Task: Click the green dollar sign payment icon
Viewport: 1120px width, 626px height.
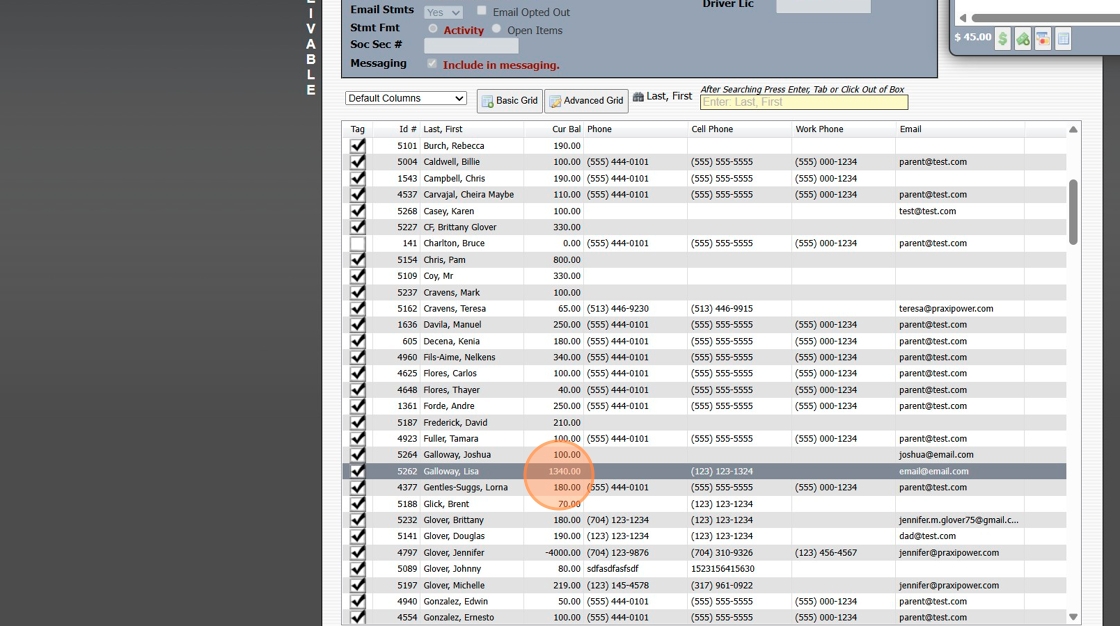Action: pos(1002,39)
